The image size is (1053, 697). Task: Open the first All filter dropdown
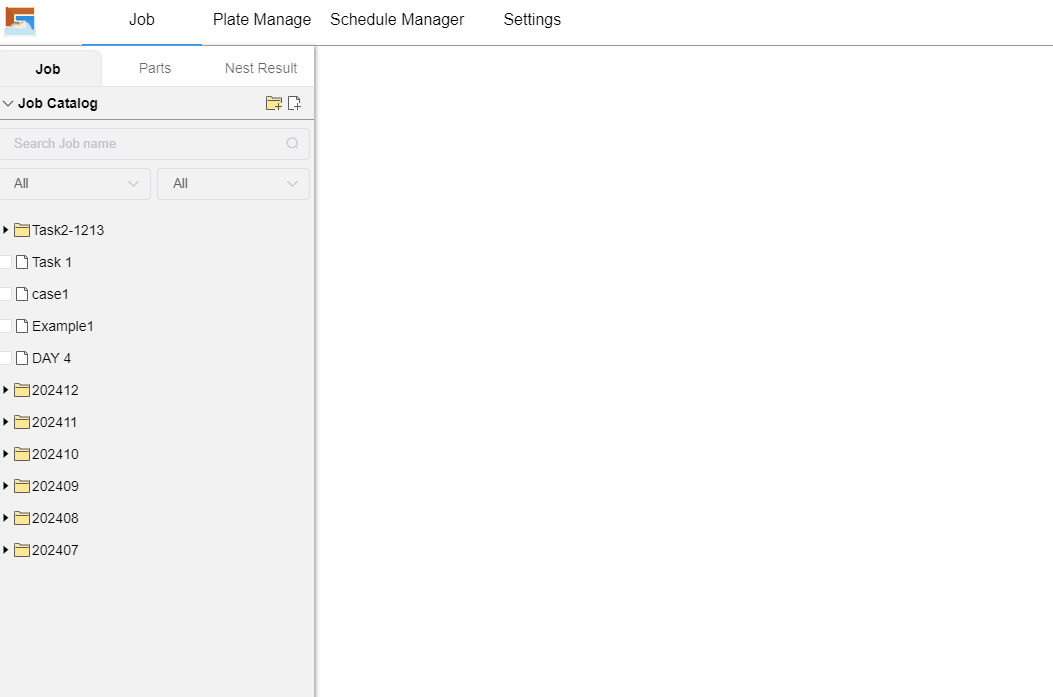point(75,183)
